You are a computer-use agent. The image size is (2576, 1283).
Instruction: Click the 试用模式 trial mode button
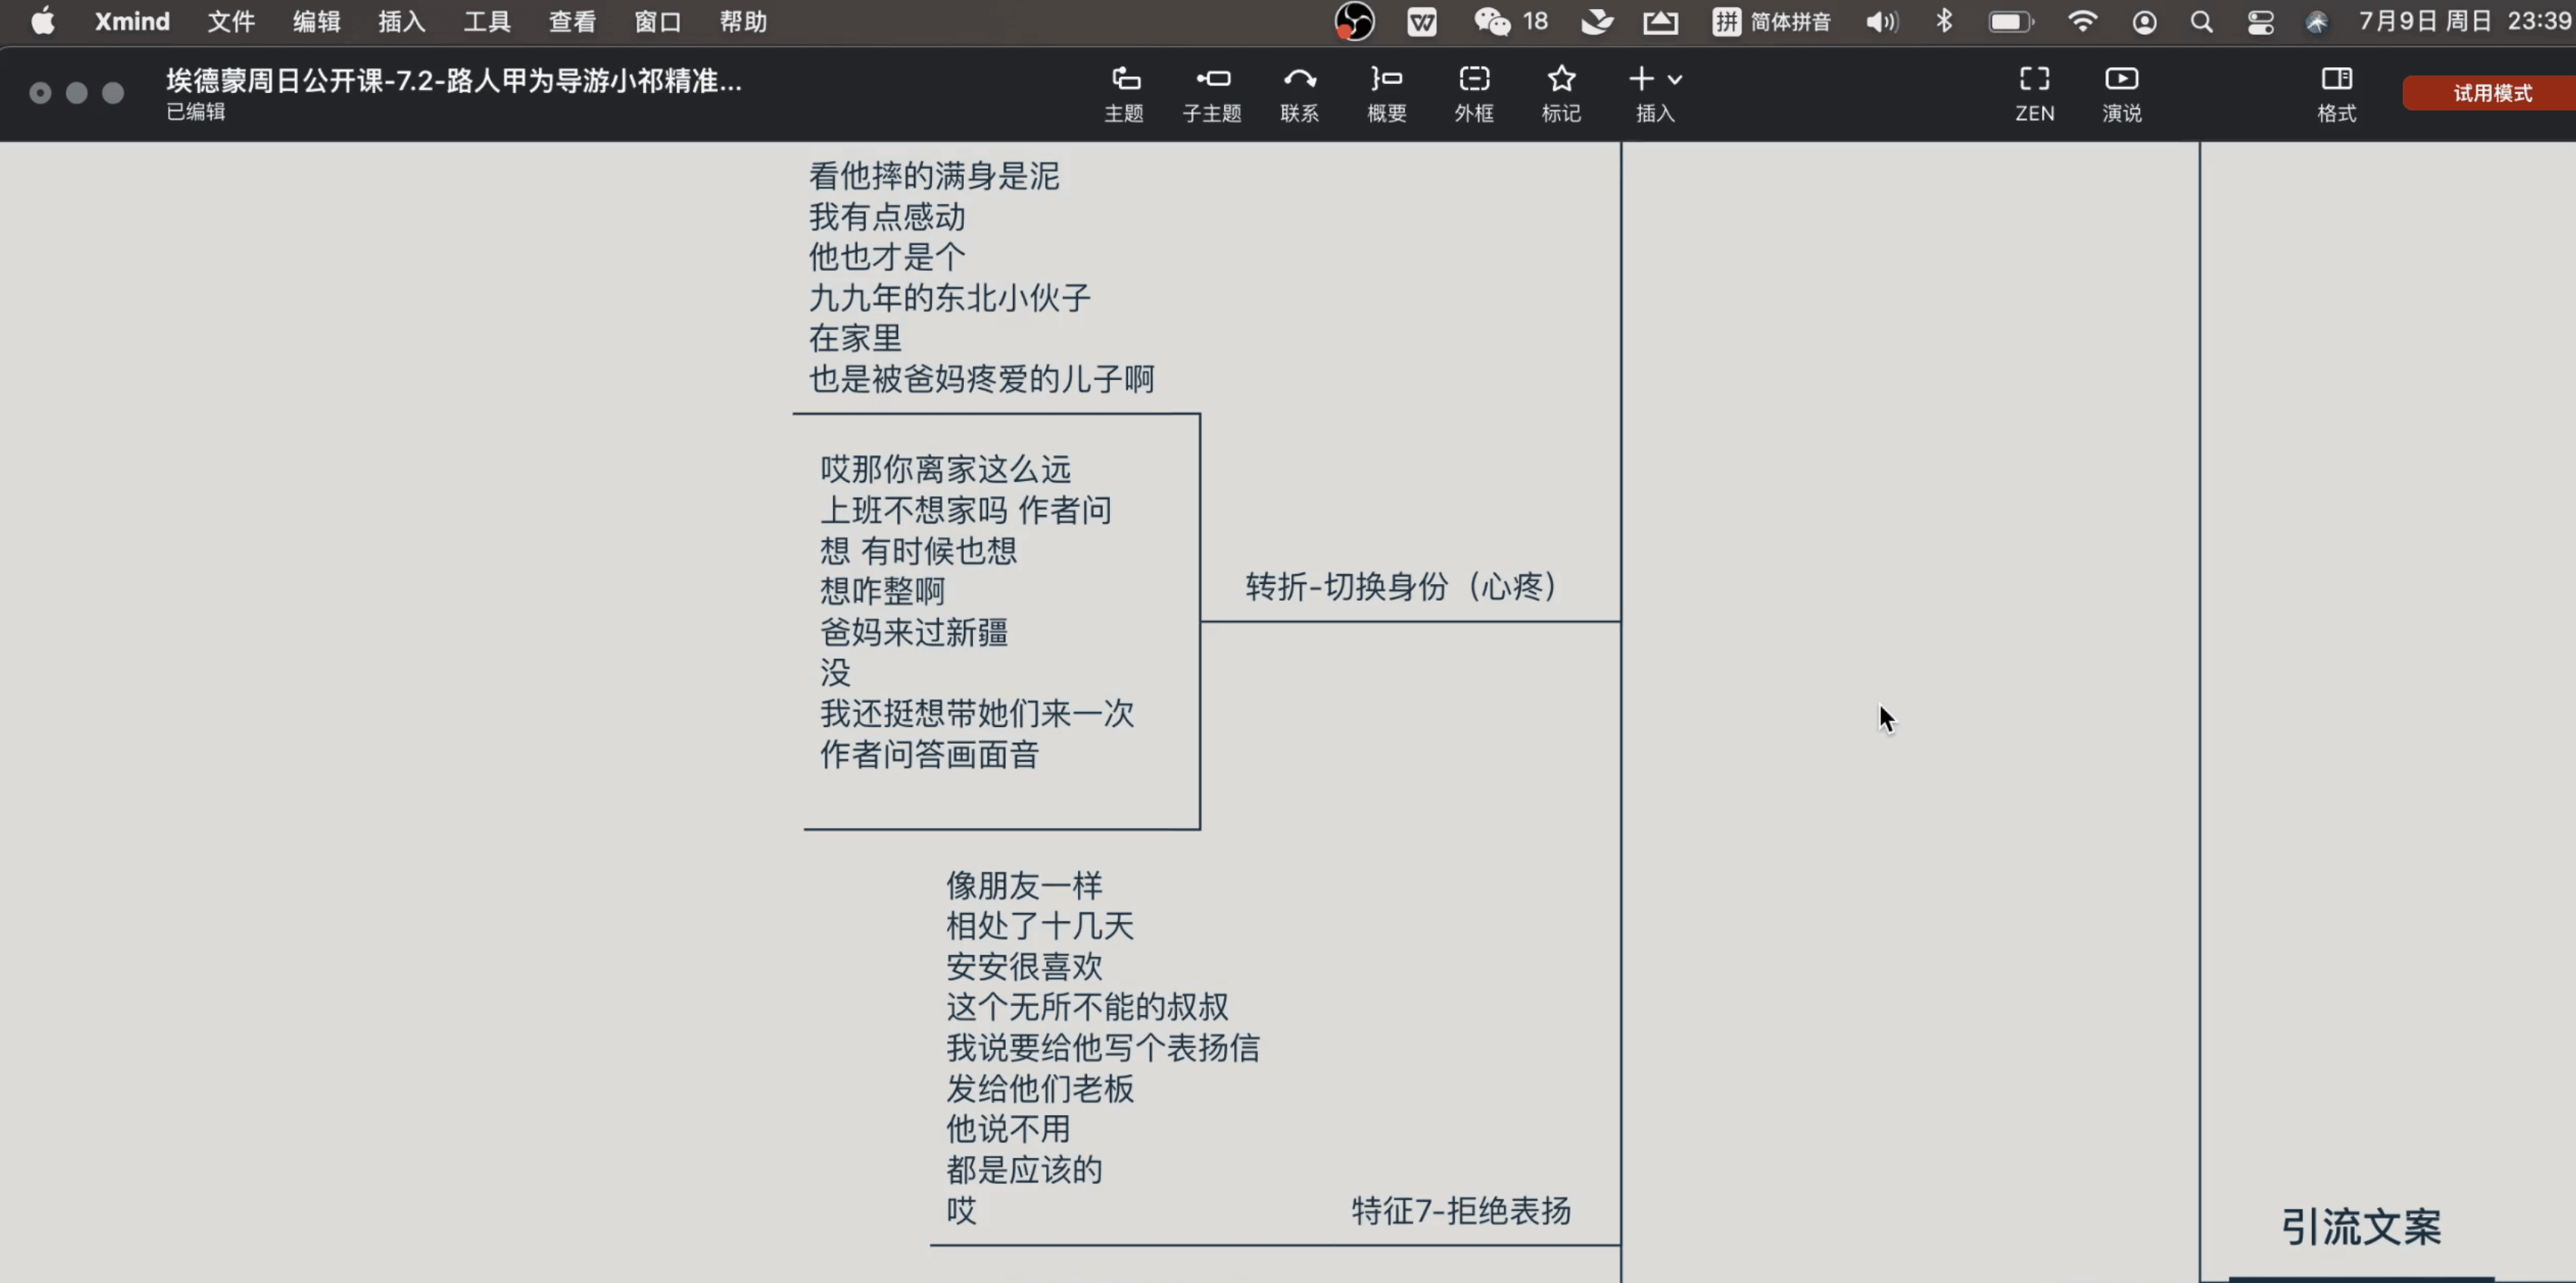pos(2490,93)
